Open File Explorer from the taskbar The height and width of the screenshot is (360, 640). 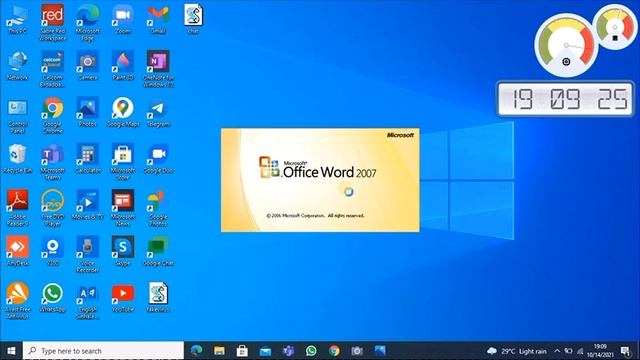click(219, 350)
